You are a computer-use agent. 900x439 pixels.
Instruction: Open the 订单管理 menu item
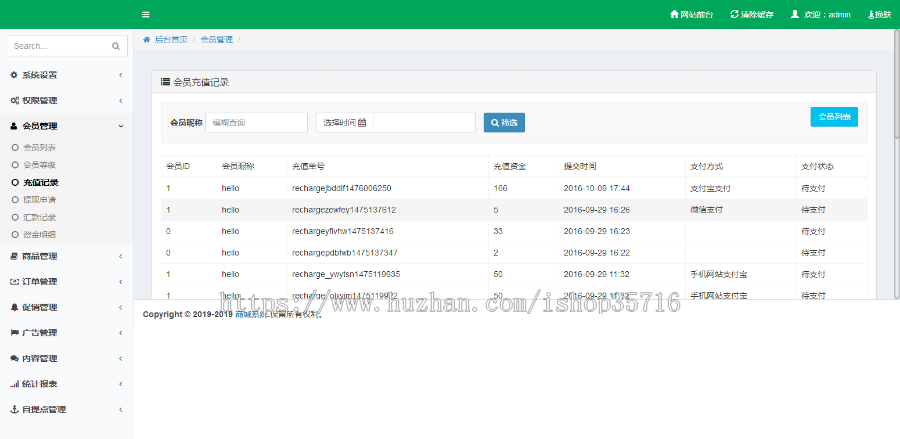tap(66, 281)
